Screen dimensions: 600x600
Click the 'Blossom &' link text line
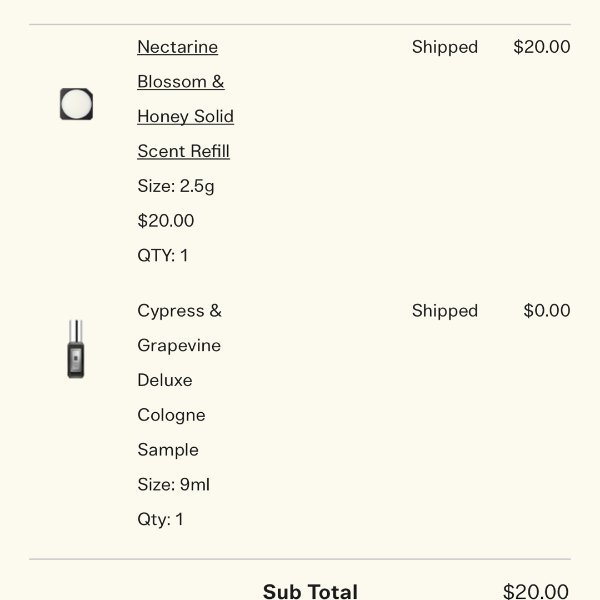pyautogui.click(x=181, y=82)
